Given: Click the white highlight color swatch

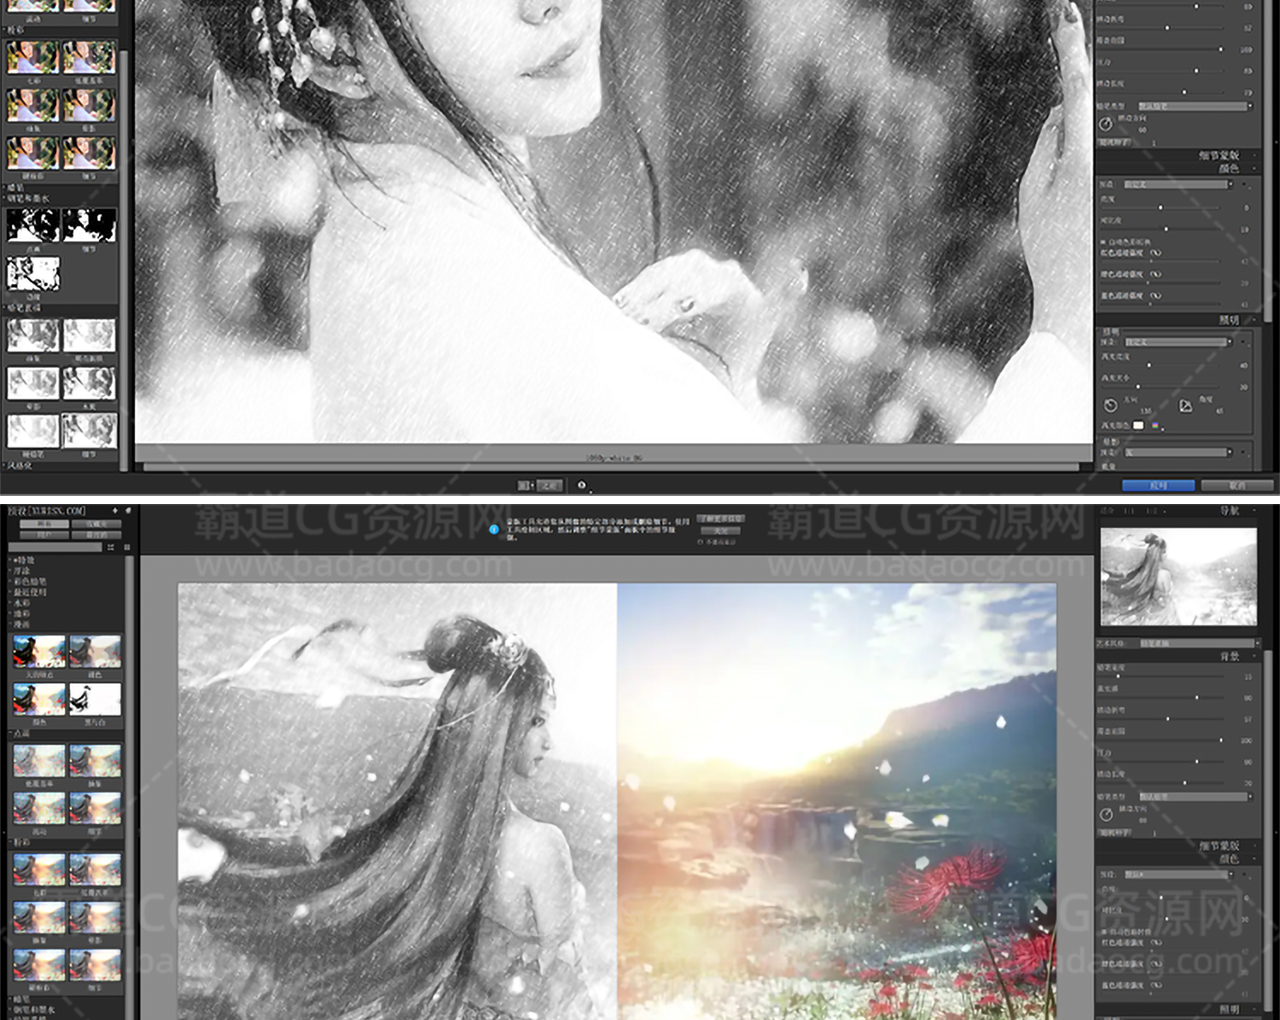Looking at the screenshot, I should point(1138,425).
